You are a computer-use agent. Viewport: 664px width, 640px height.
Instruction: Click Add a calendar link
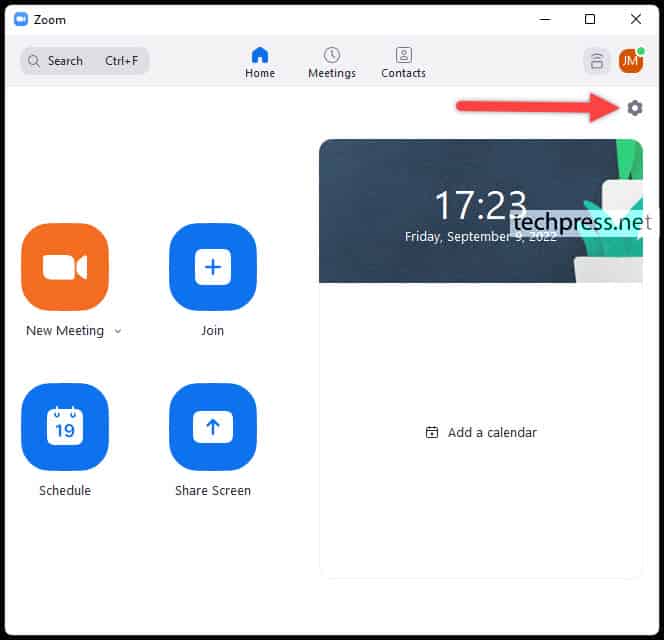[481, 432]
